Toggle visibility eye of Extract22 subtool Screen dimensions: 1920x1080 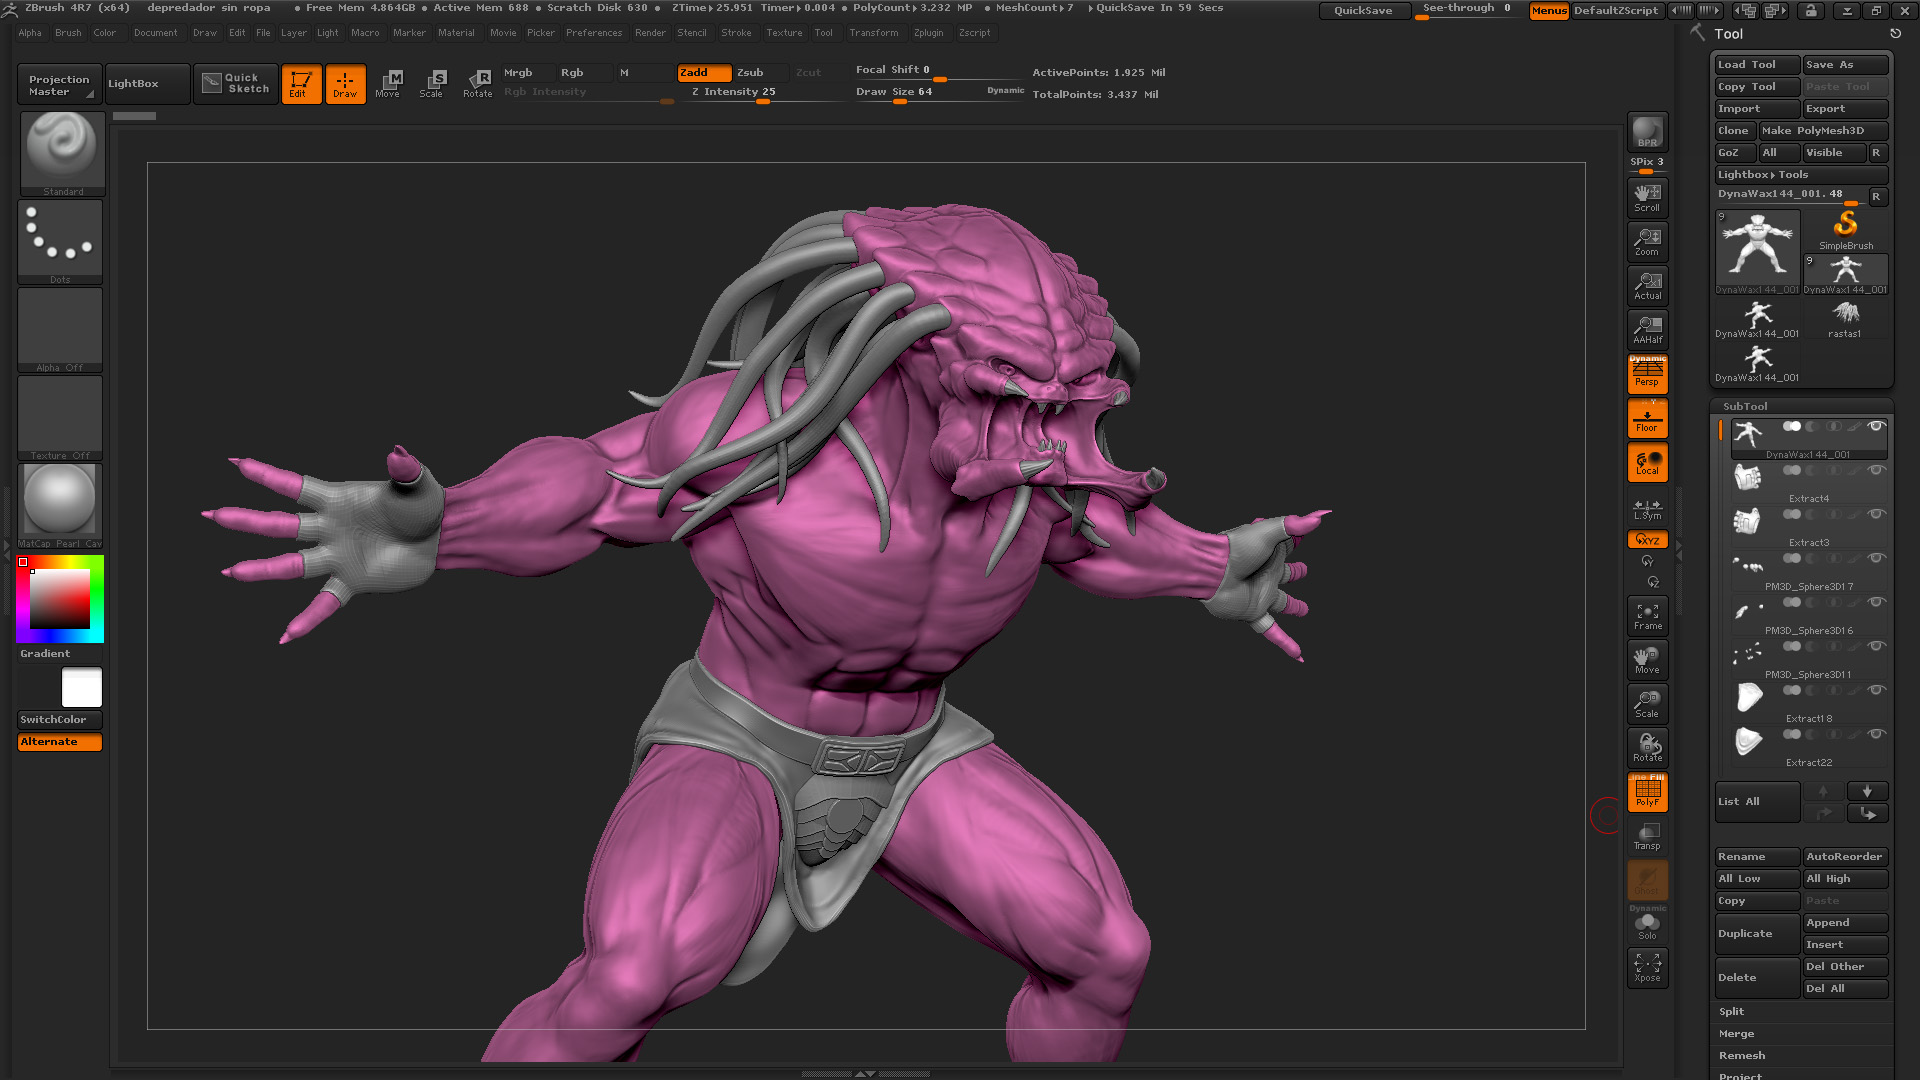(x=1876, y=735)
